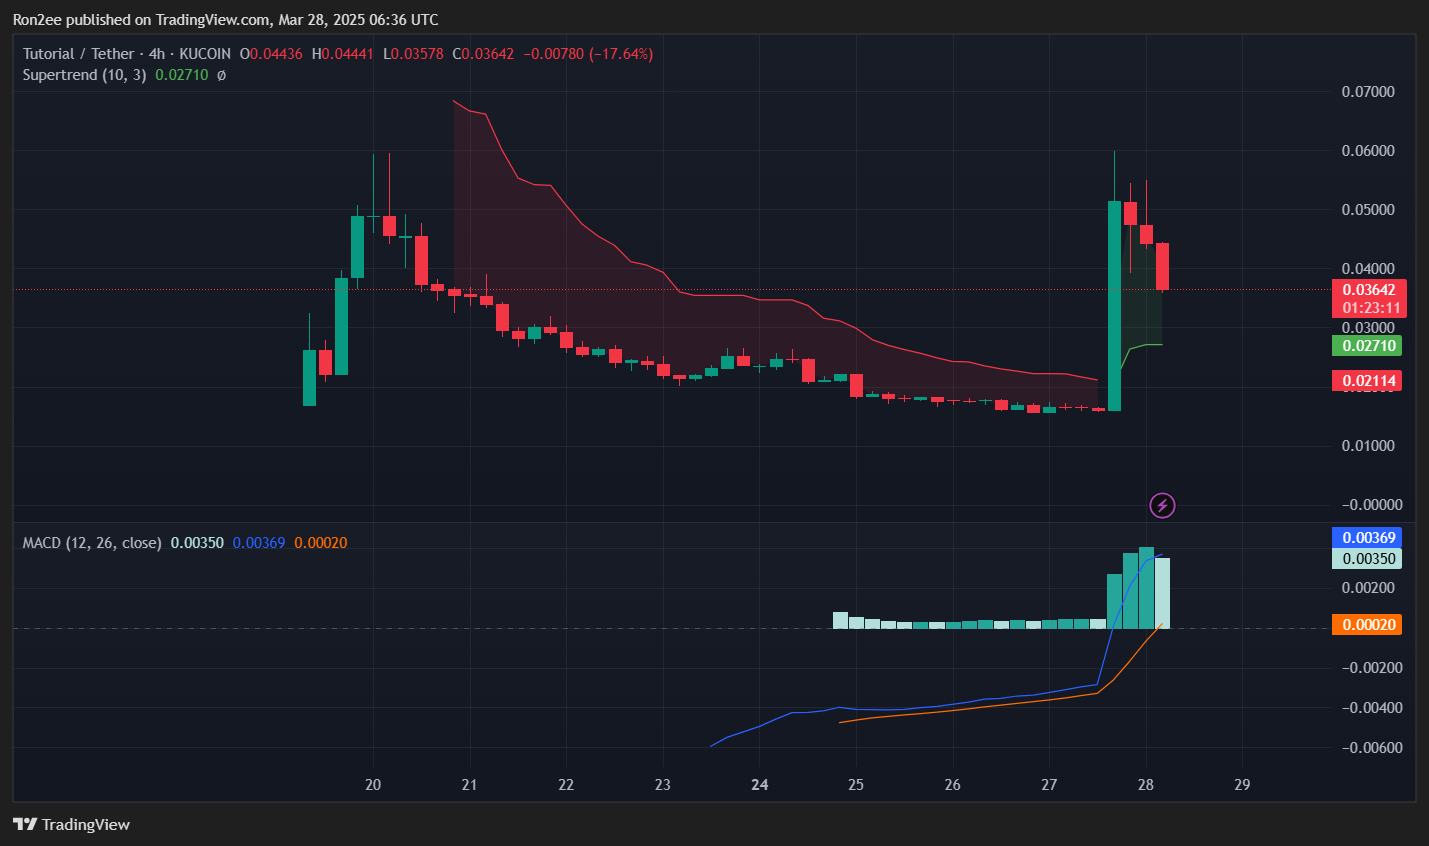
Task: Click date 23 on the time axis
Action: coord(663,785)
